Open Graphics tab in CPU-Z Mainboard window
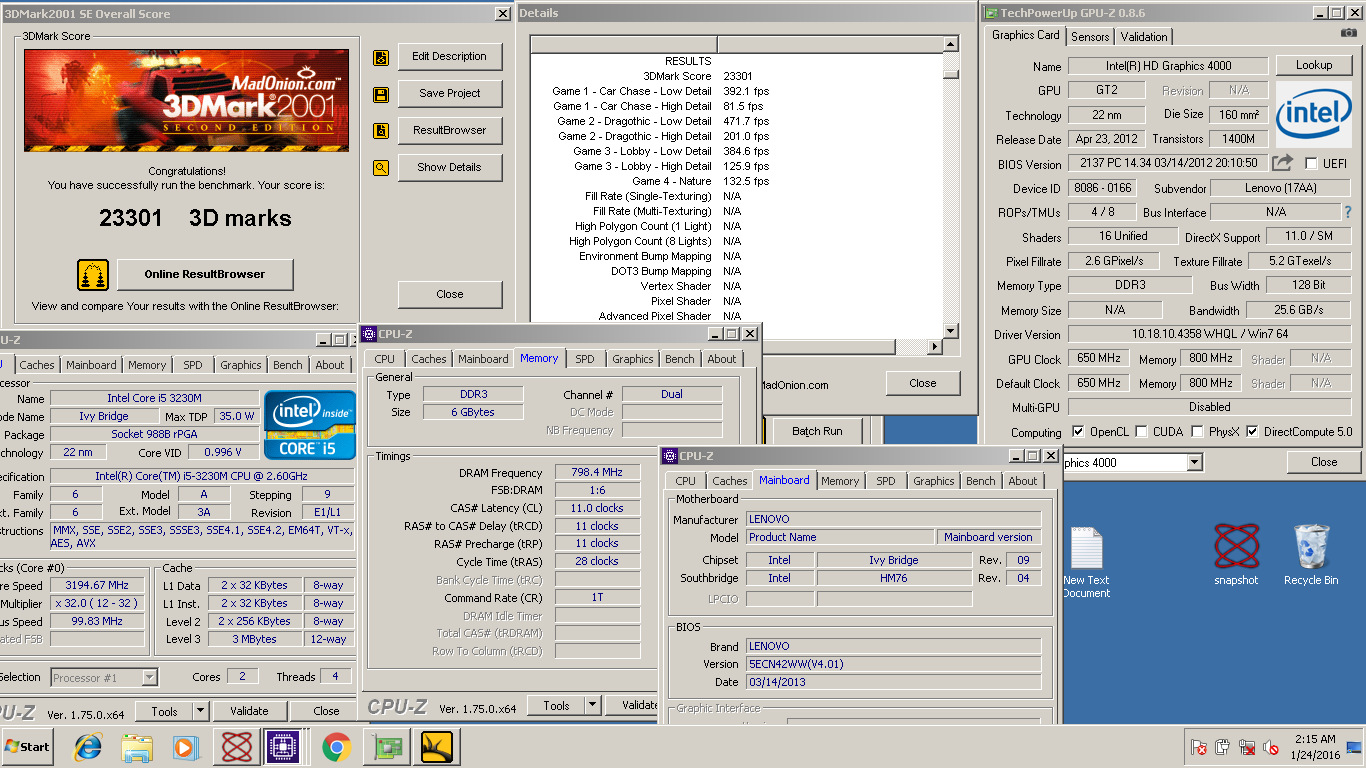Image resolution: width=1366 pixels, height=768 pixels. pyautogui.click(x=934, y=481)
